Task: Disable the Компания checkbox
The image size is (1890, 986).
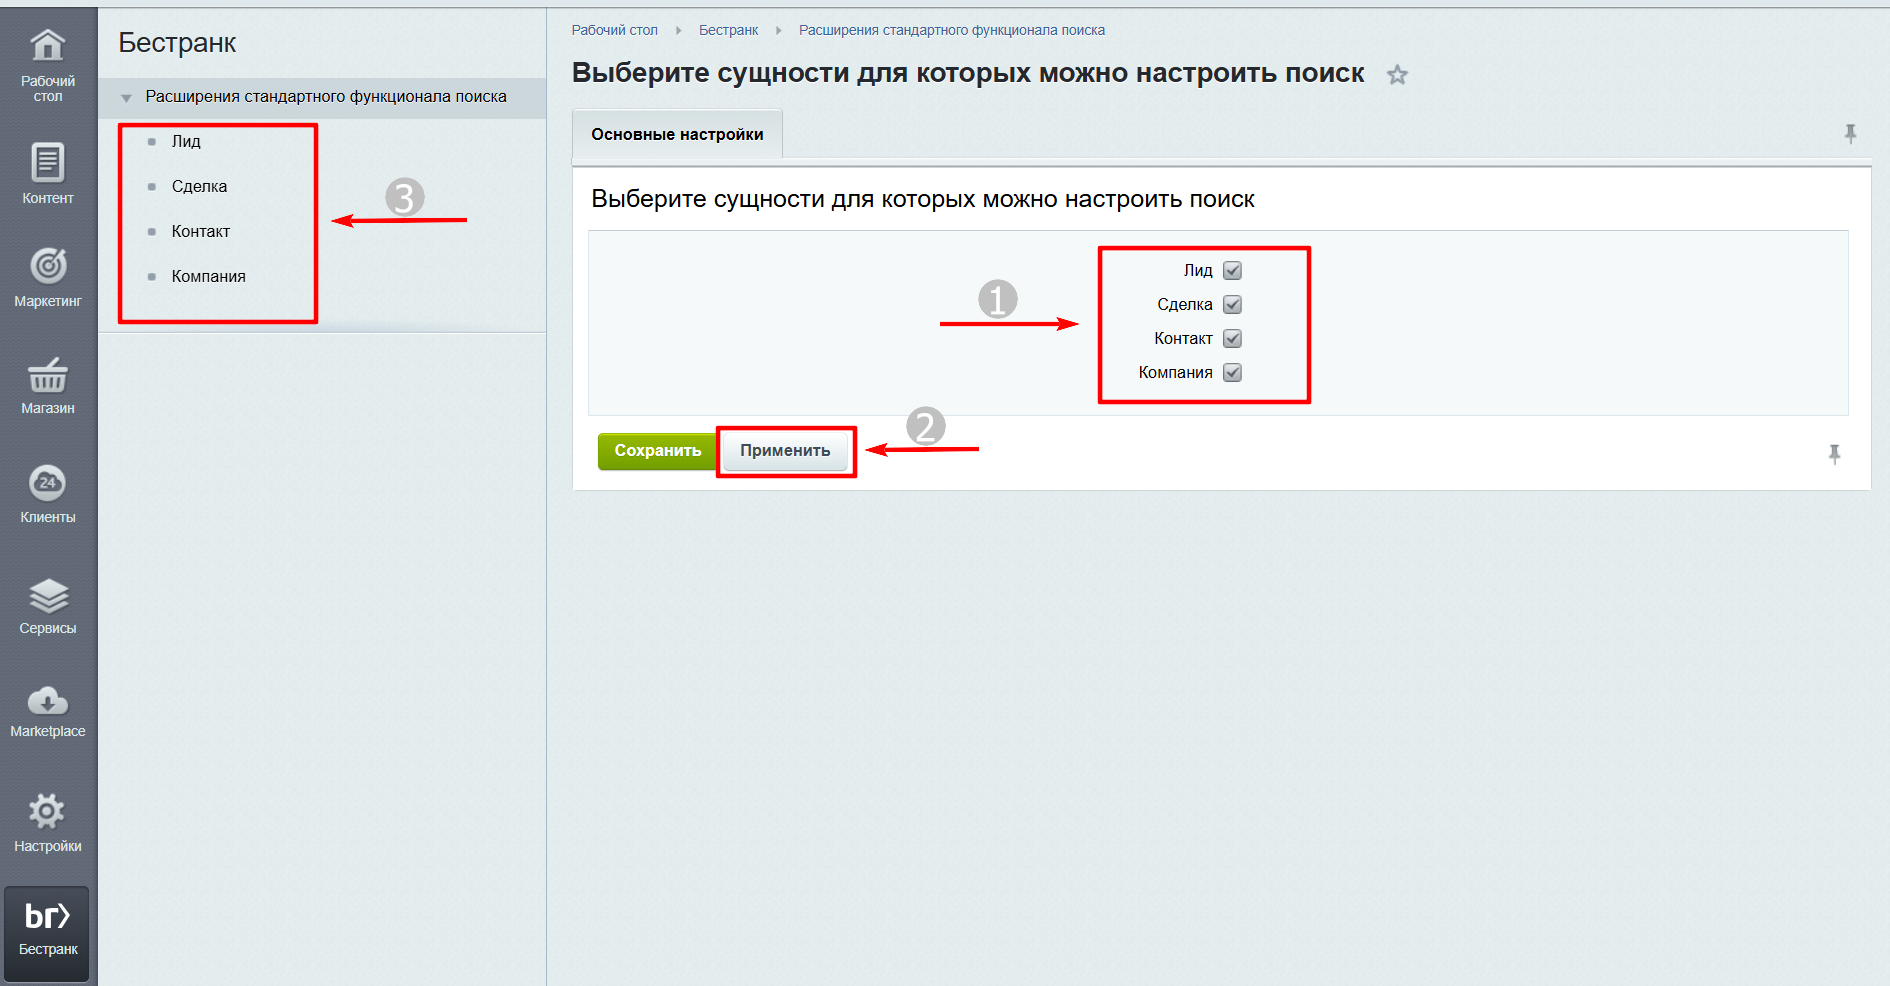Action: (x=1232, y=373)
